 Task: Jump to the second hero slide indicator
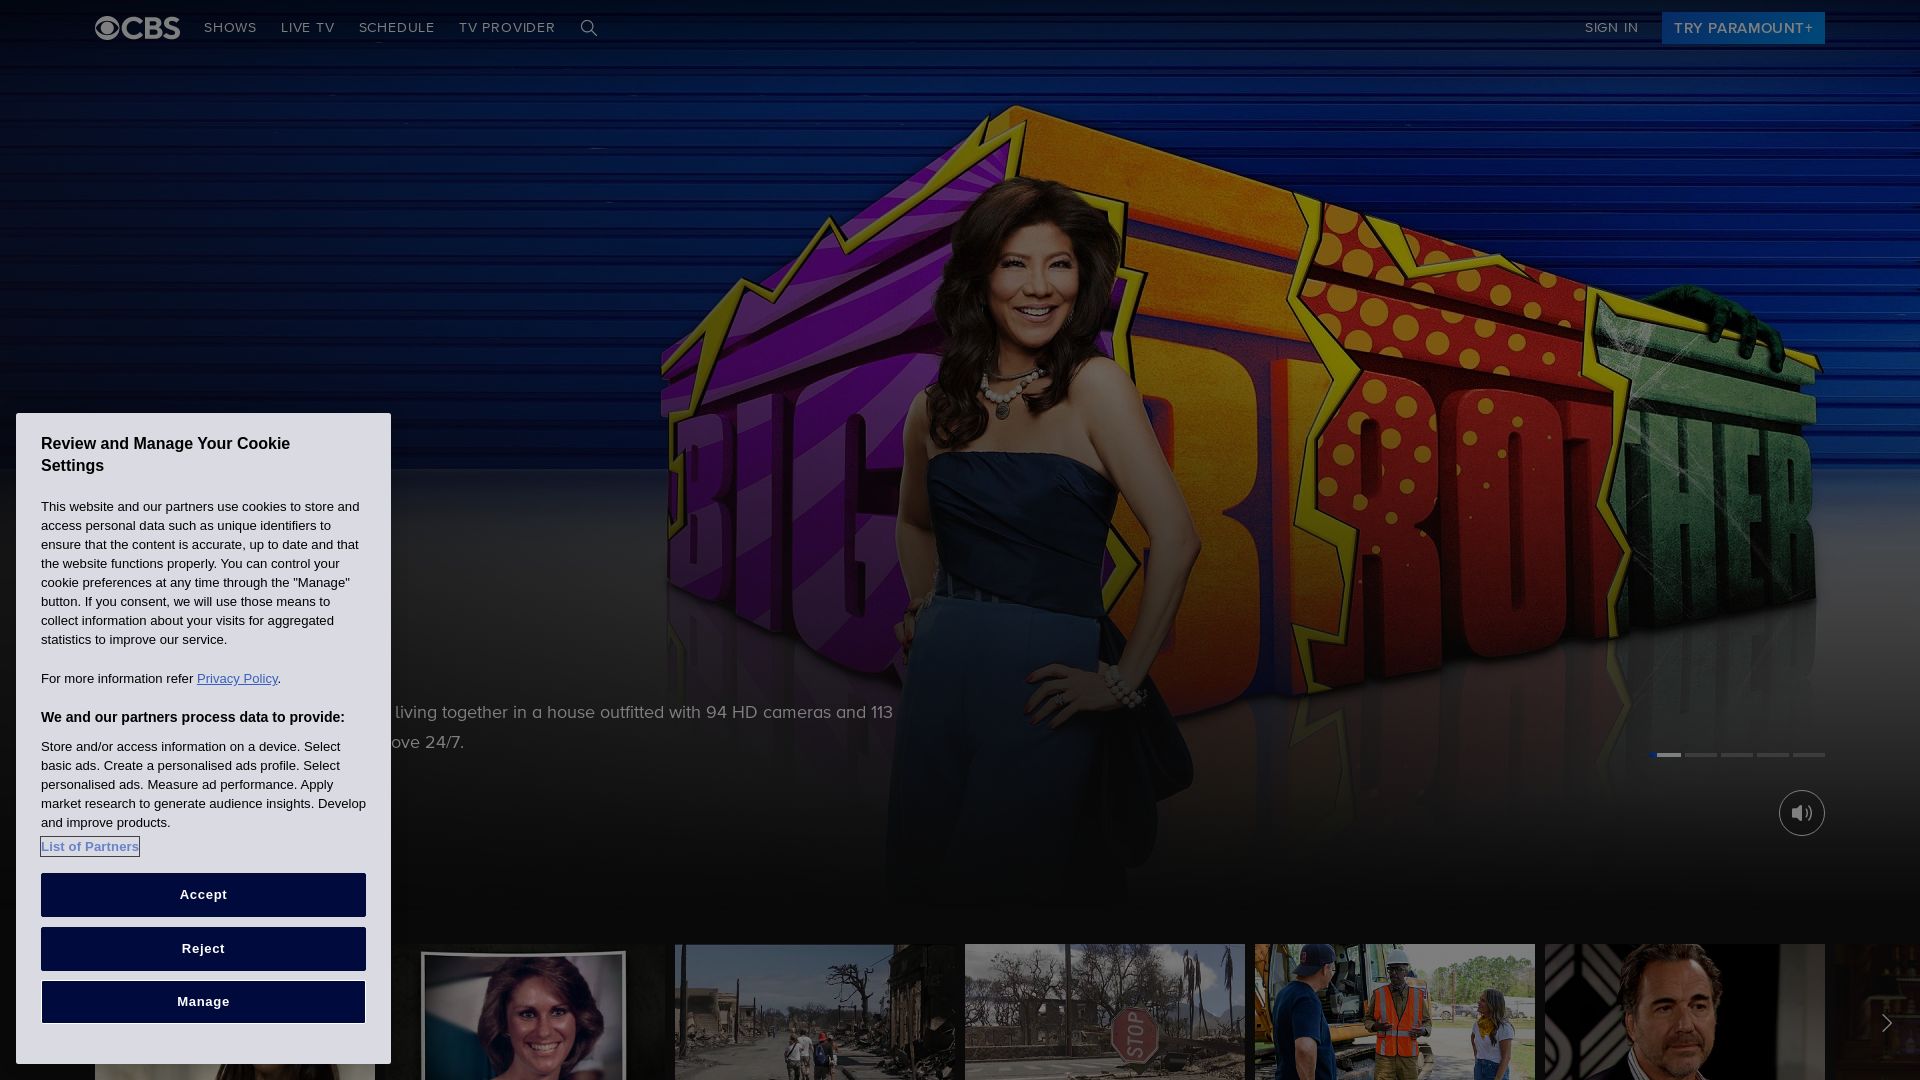point(1701,755)
